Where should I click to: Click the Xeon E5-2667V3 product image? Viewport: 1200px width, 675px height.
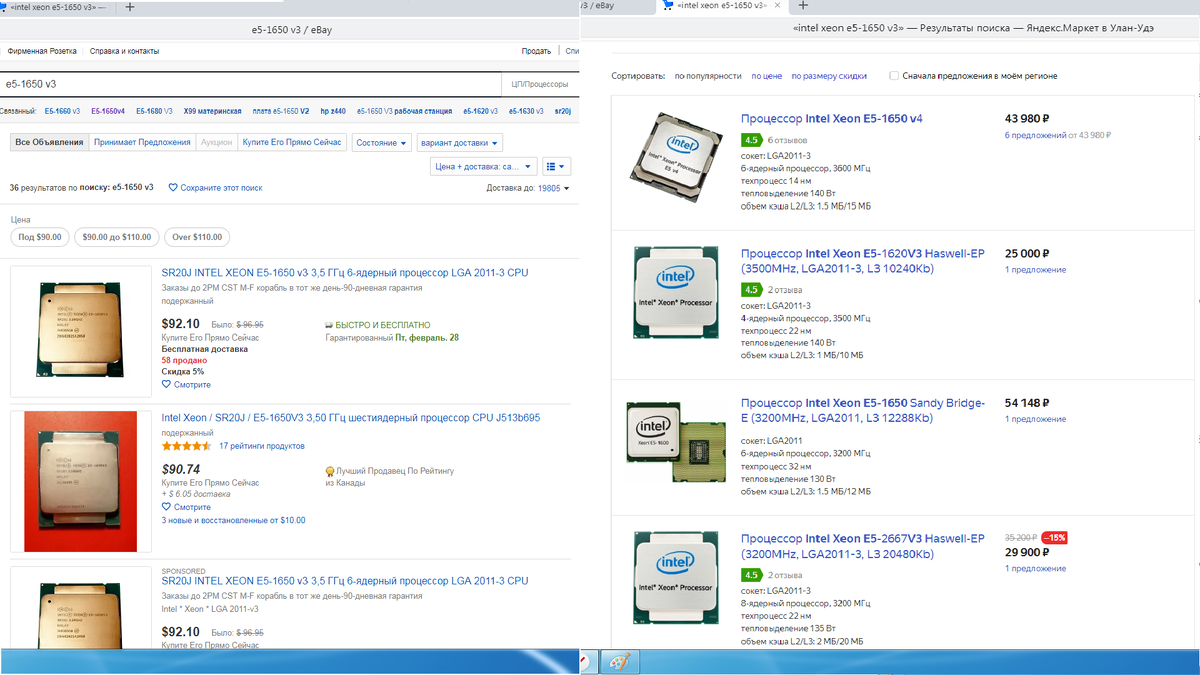676,580
